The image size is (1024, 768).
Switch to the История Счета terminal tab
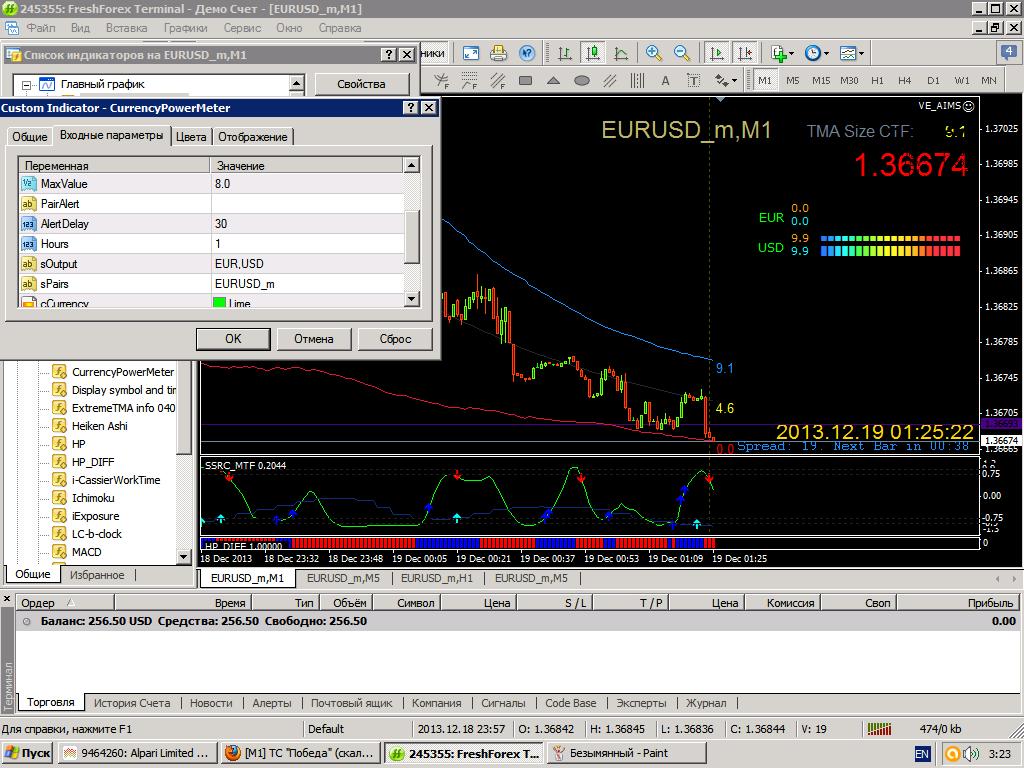(132, 703)
